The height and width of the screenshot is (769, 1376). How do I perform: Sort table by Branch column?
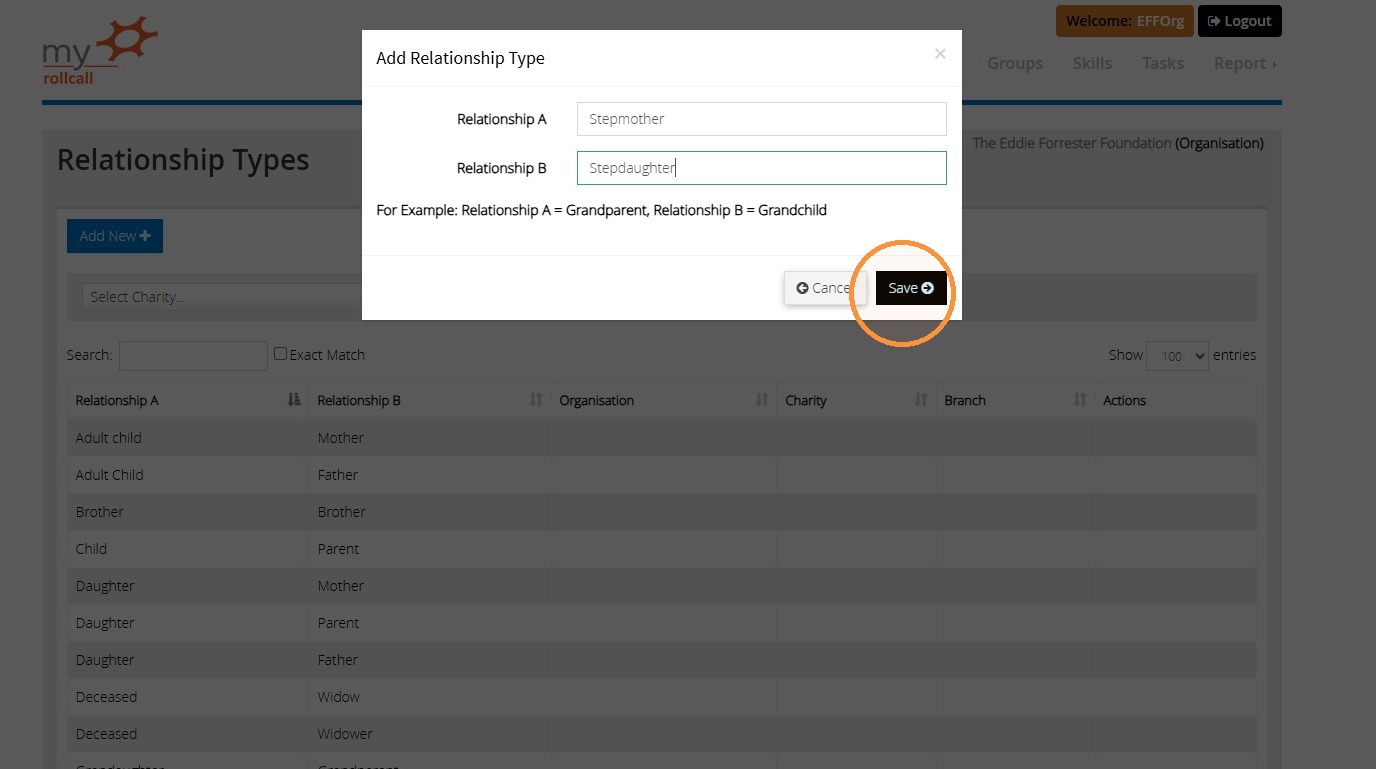tap(1015, 400)
